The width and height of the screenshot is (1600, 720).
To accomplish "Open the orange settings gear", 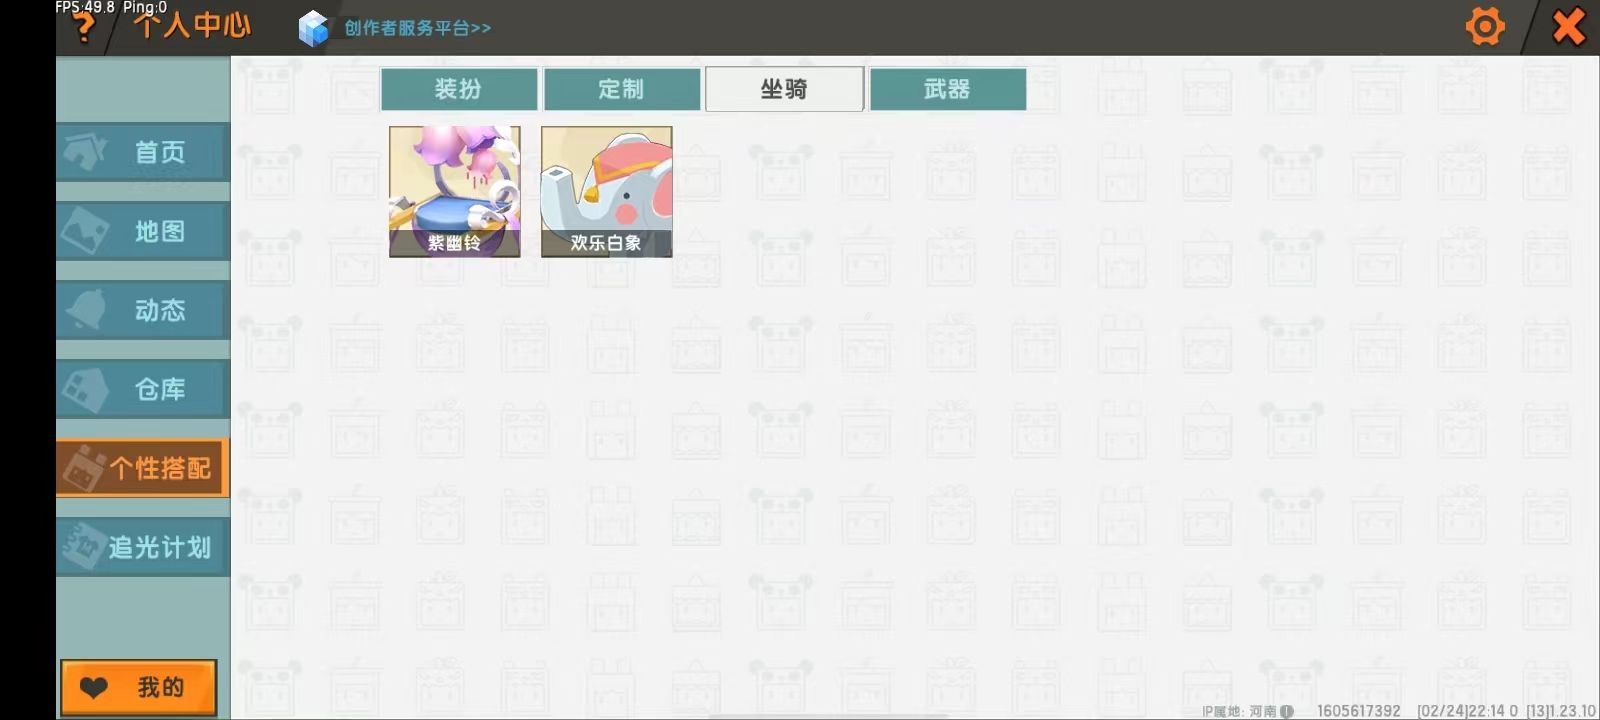I will 1485,26.
